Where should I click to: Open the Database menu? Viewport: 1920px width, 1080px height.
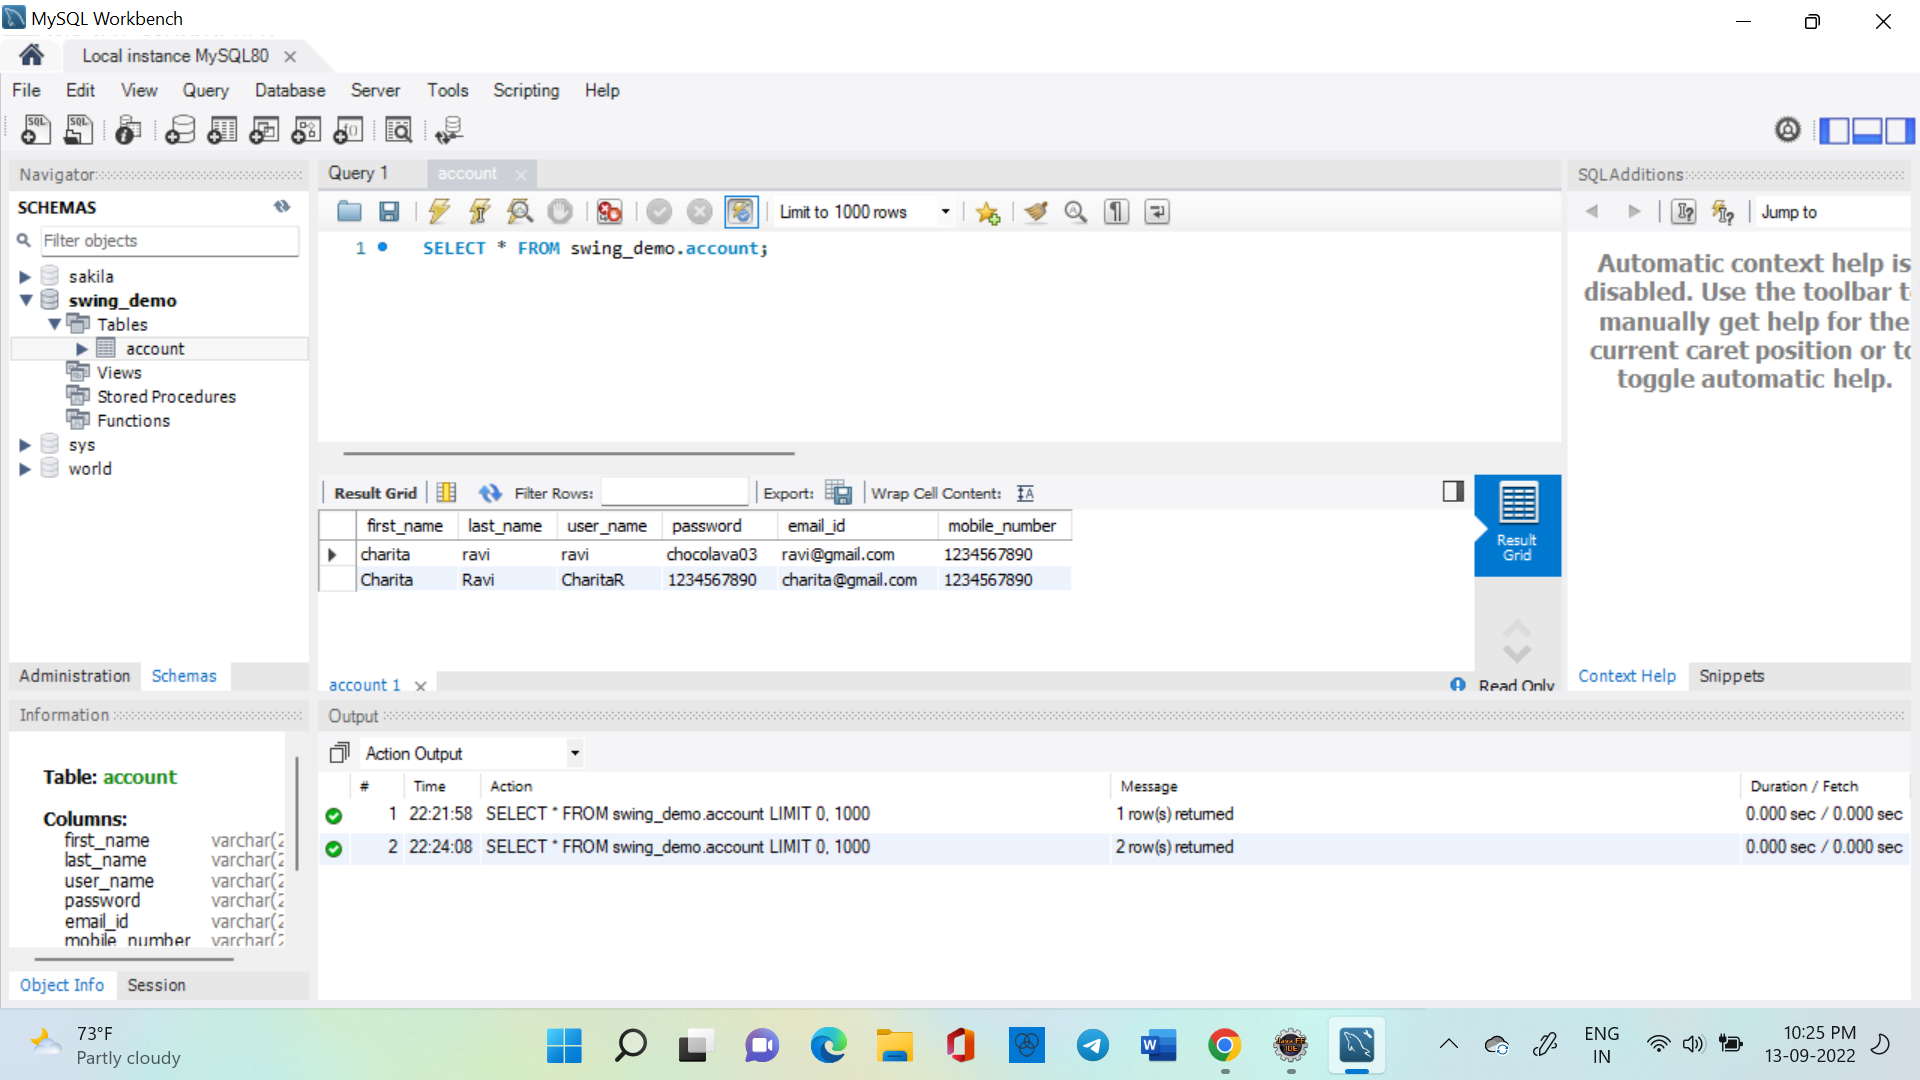pos(290,90)
